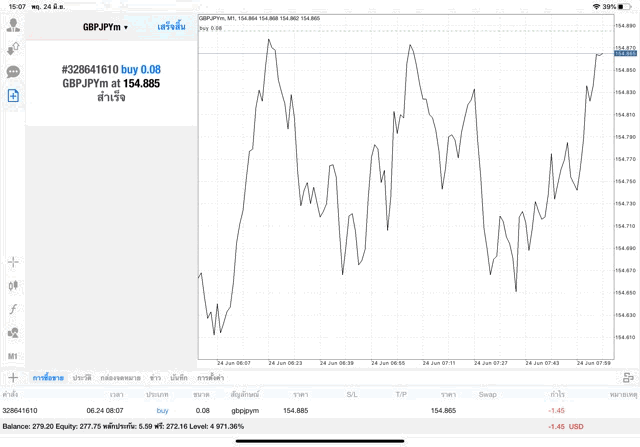Image resolution: width=640 pixels, height=447 pixels.
Task: Click the #328641610 buy 0.08 confirmation text
Action: [111, 69]
